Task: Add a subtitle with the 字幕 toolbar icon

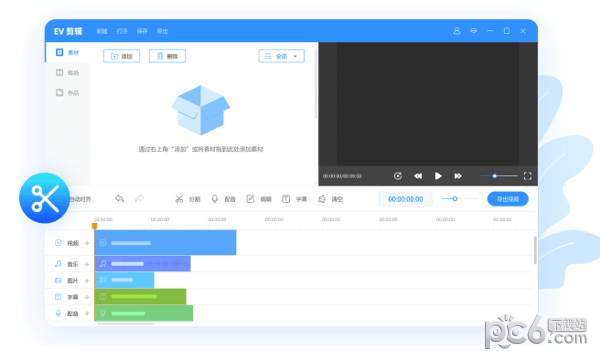Action: [295, 199]
